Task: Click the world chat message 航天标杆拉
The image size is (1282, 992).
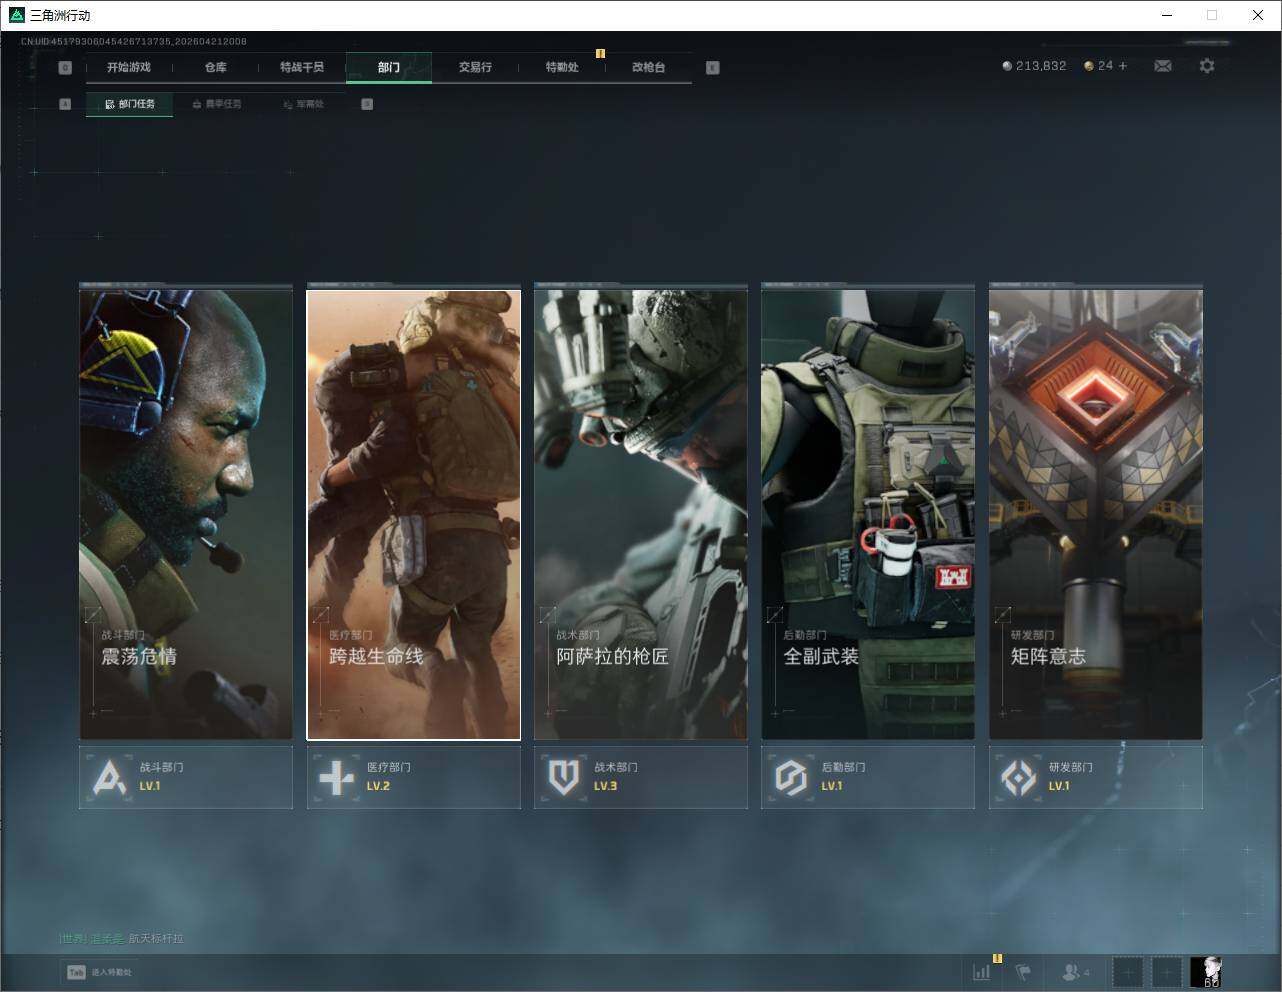Action: click(156, 938)
